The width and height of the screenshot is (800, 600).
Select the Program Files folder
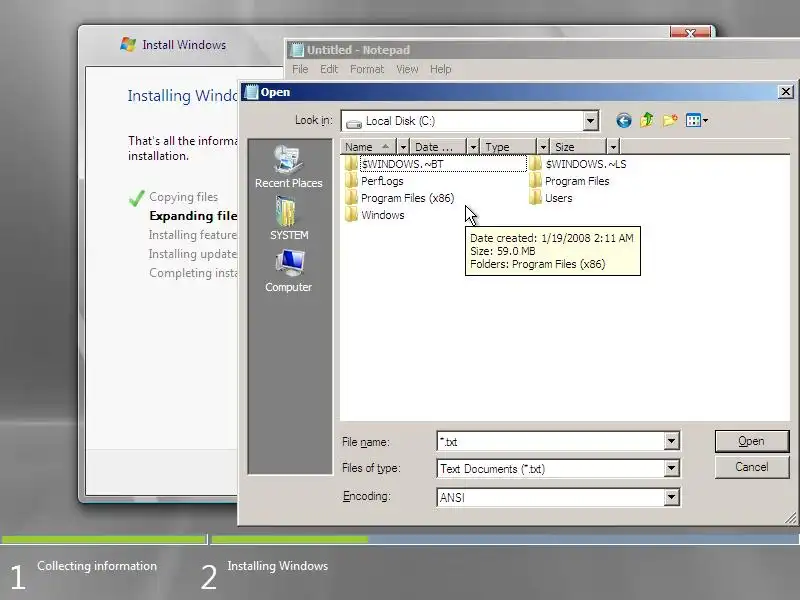(x=569, y=181)
